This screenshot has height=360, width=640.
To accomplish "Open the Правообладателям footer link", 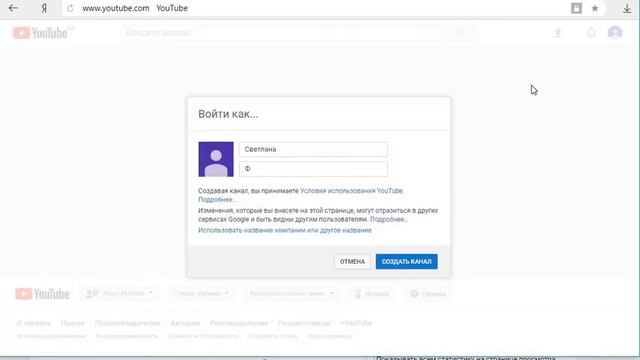I will pos(128,323).
